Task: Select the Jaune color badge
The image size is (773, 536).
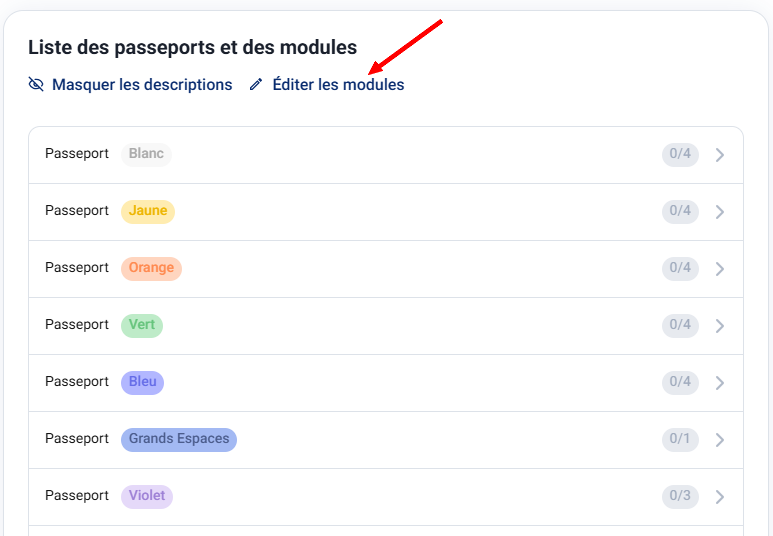Action: pyautogui.click(x=148, y=211)
